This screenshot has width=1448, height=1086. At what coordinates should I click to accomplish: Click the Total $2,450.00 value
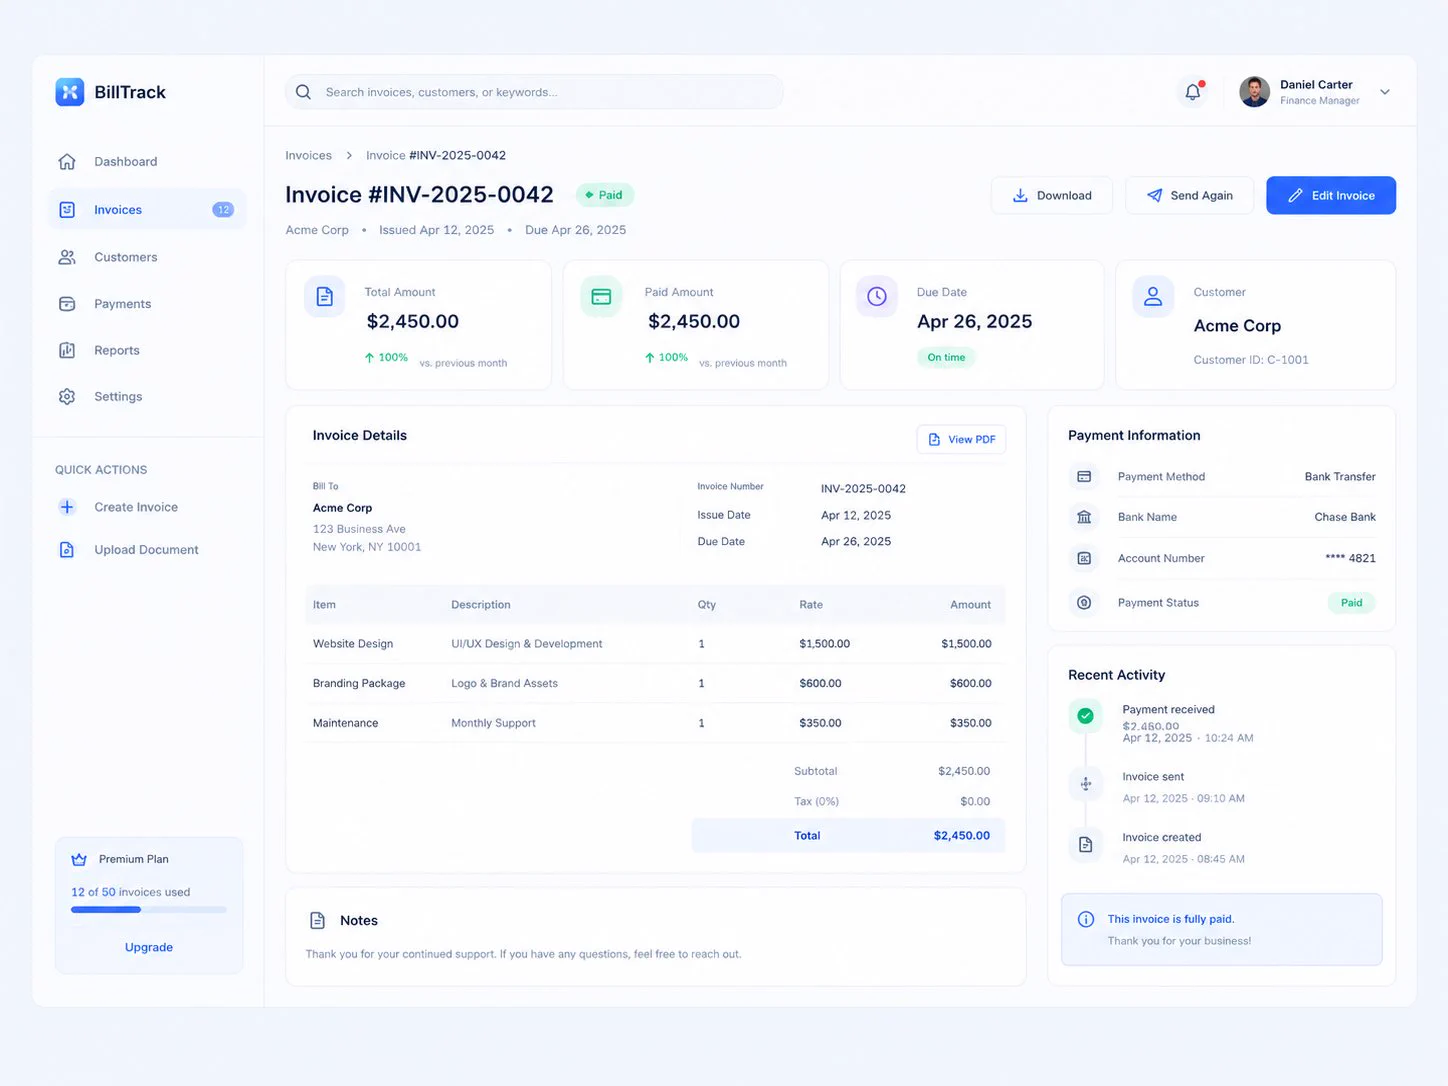pos(962,836)
